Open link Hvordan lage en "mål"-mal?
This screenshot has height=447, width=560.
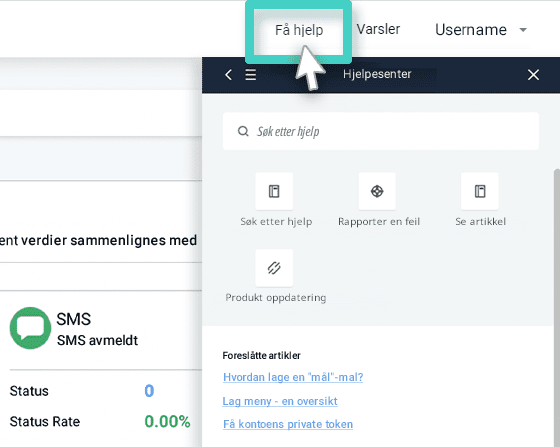[x=293, y=377]
